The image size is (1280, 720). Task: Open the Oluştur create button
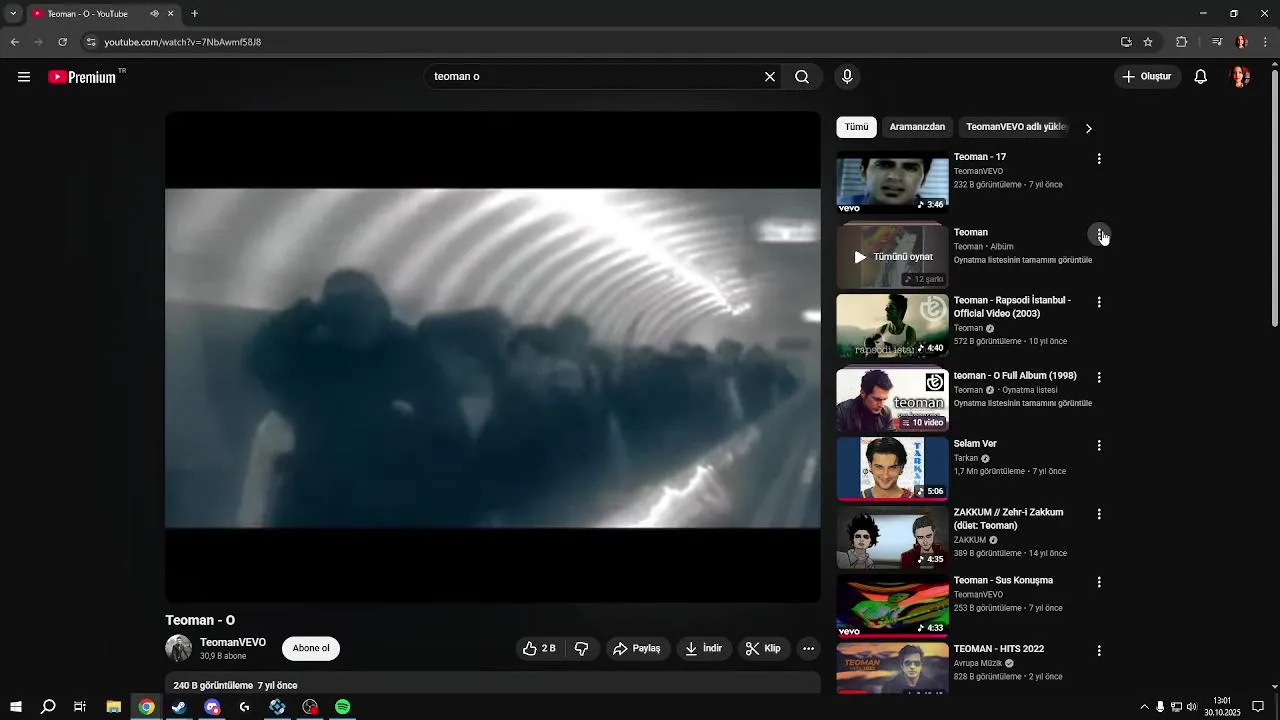[1147, 77]
